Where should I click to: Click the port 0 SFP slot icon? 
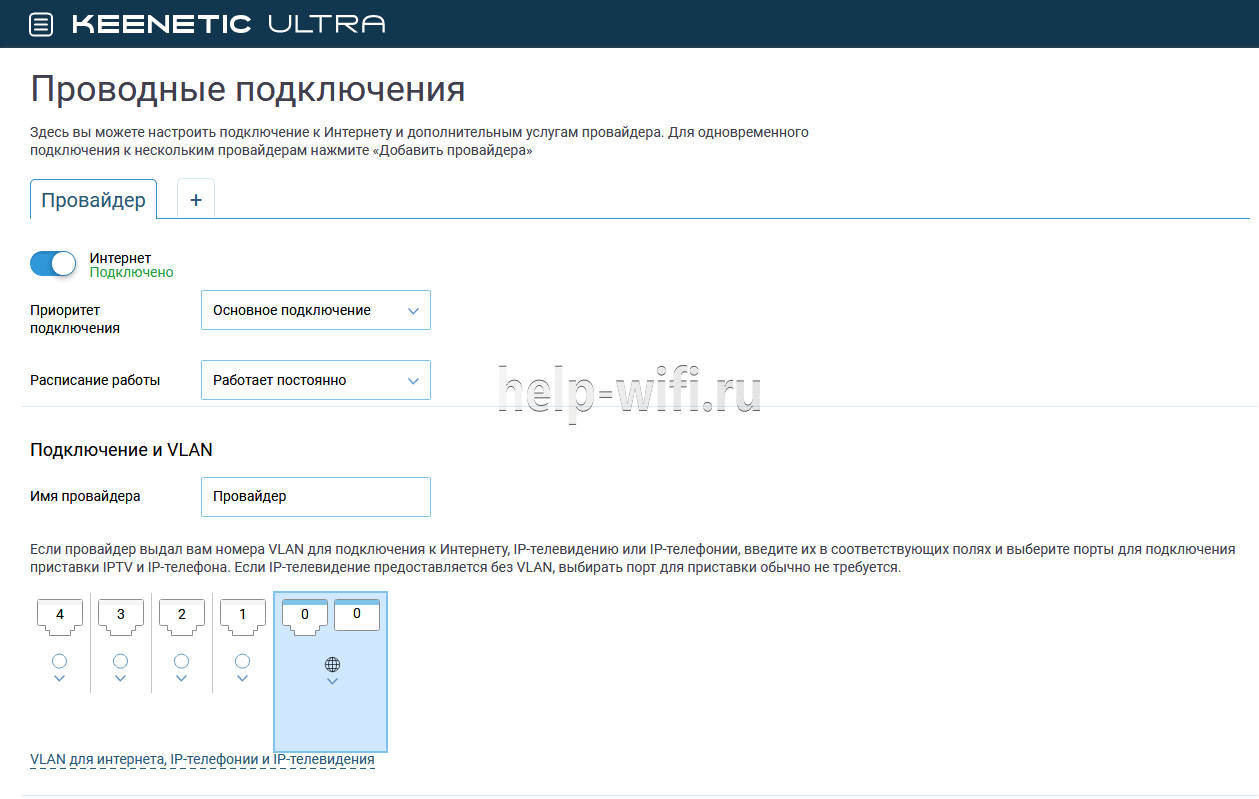coord(356,616)
